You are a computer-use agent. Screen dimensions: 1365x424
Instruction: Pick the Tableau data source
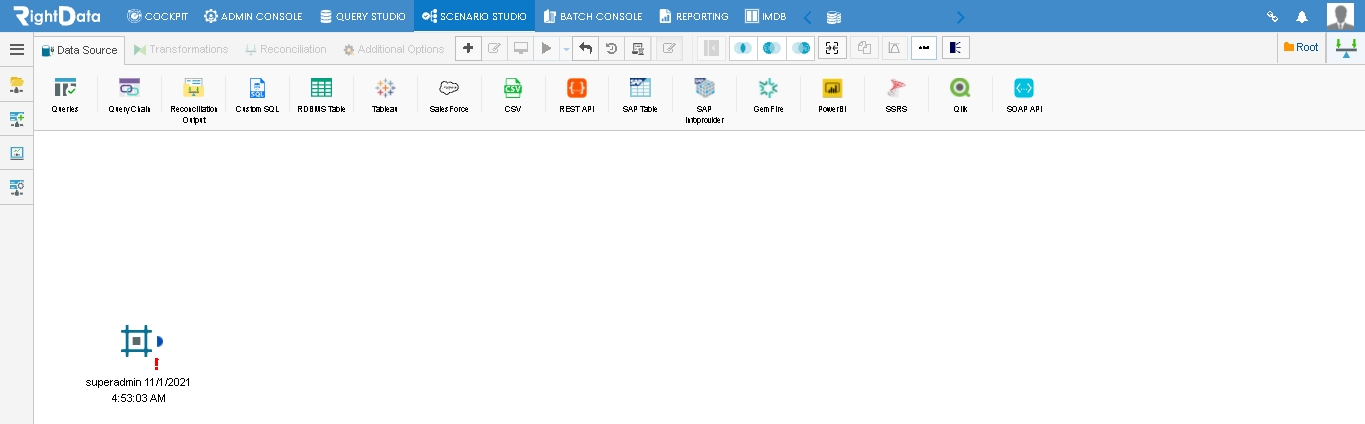point(385,87)
